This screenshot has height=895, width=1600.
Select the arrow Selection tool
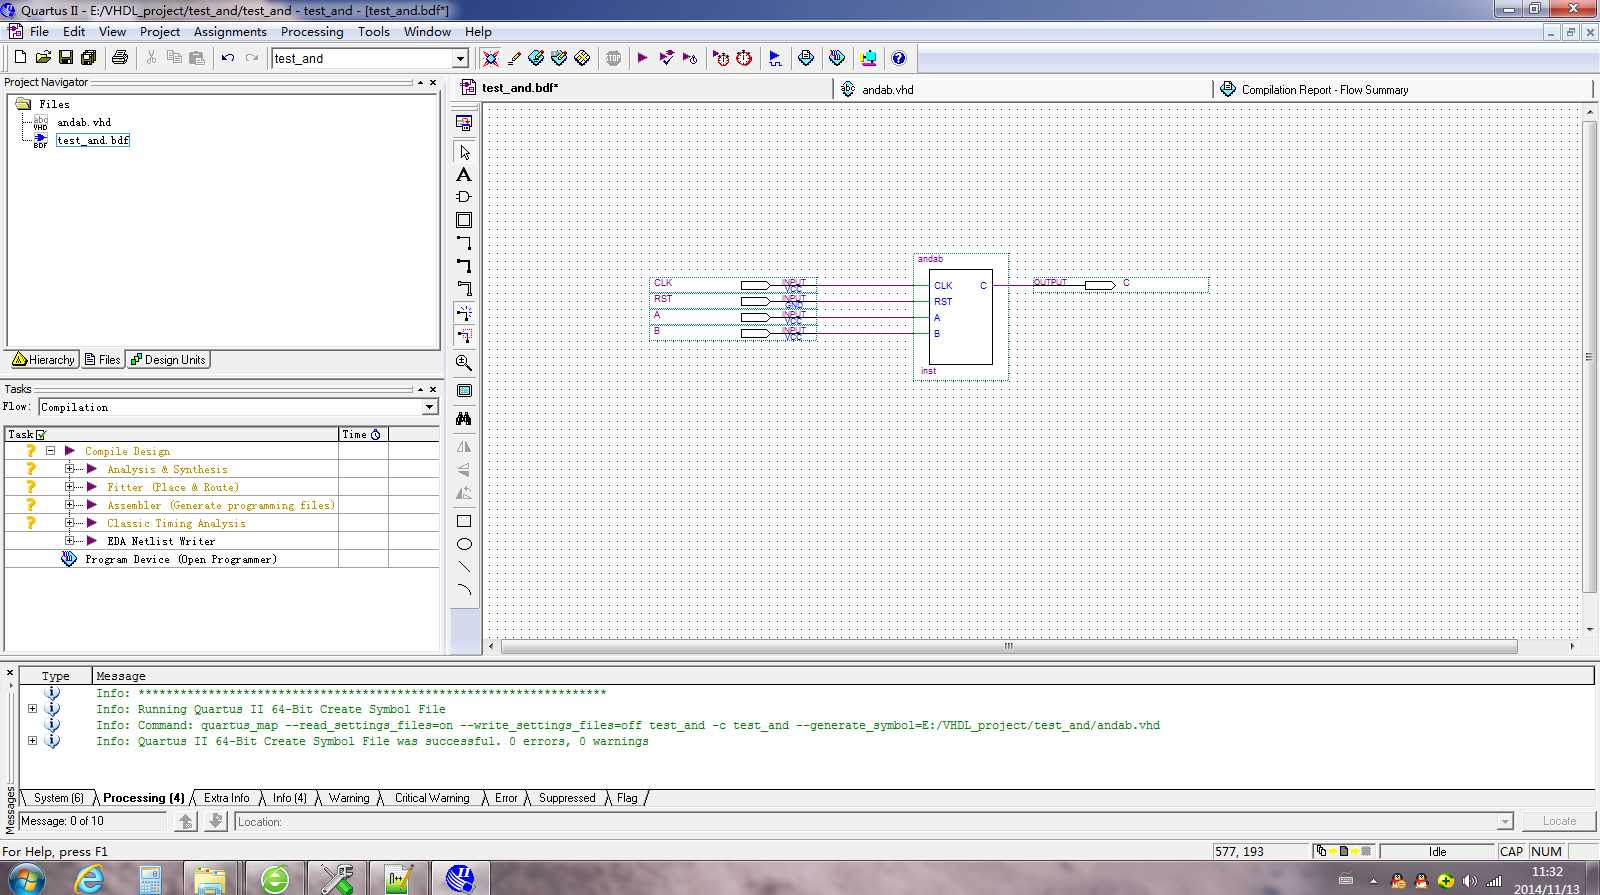click(464, 152)
